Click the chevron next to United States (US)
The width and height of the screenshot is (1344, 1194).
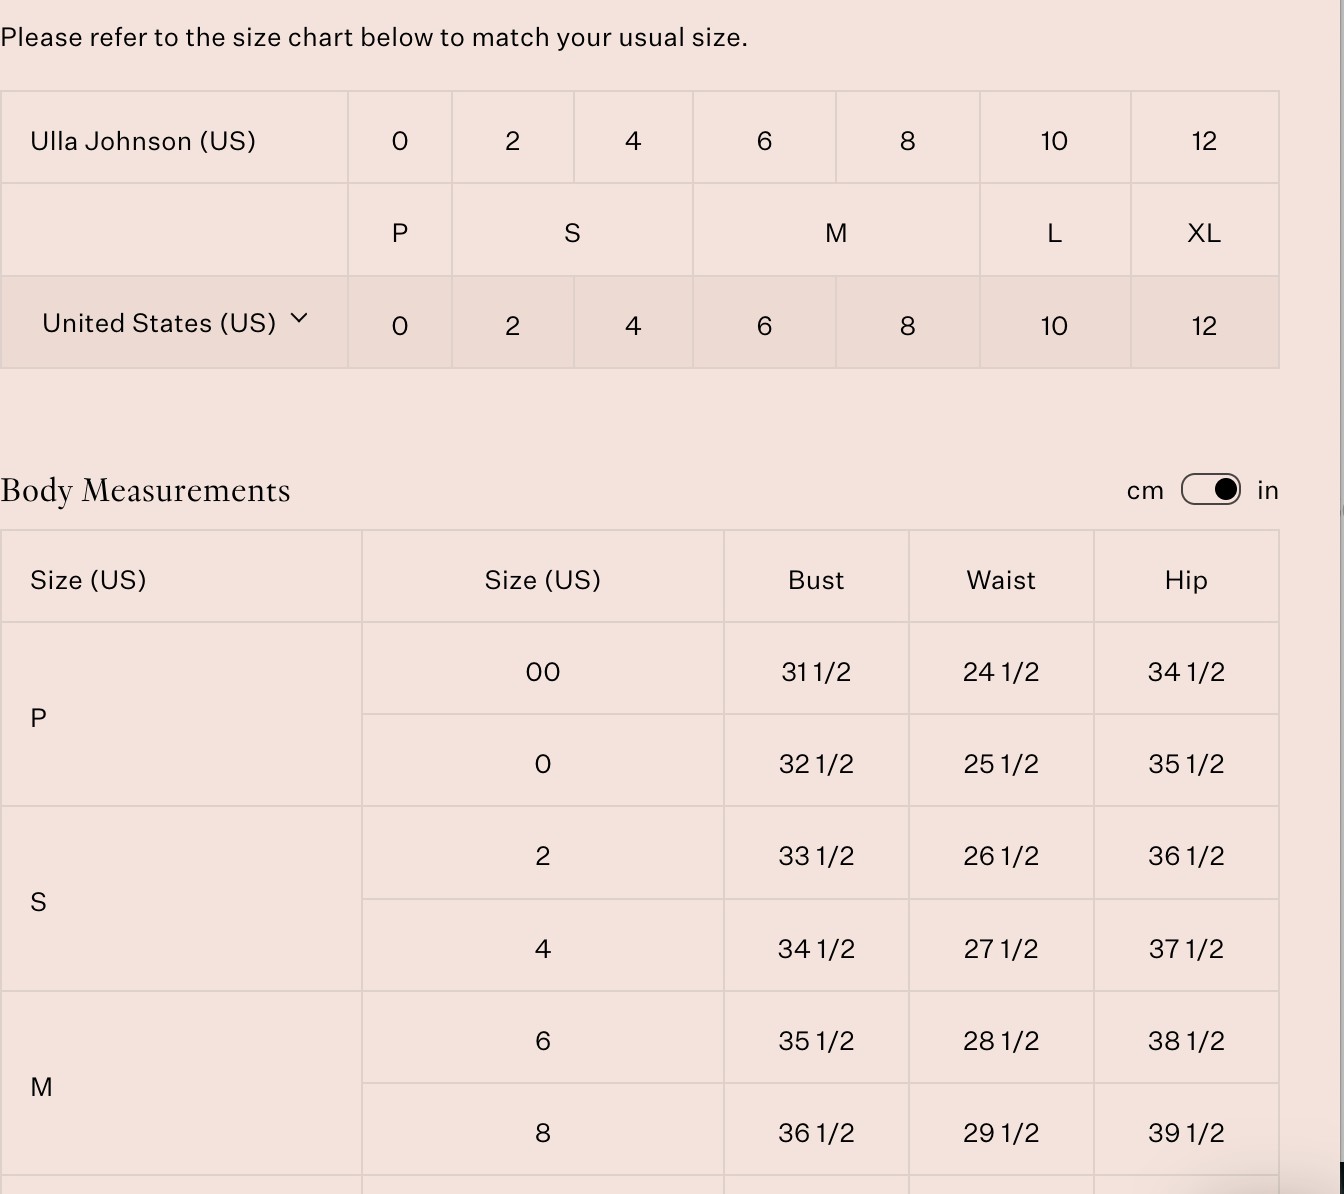pos(299,319)
